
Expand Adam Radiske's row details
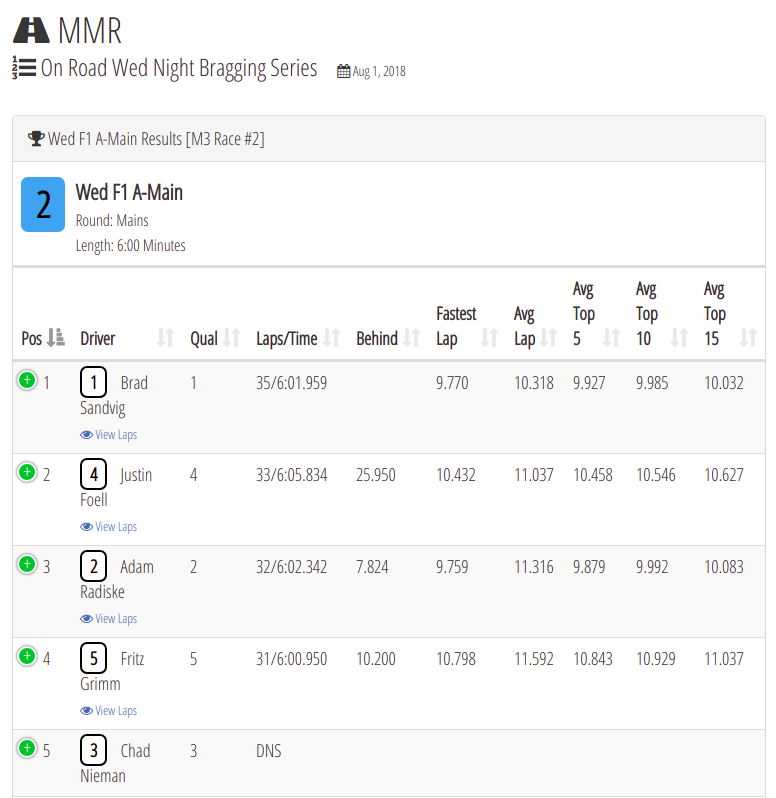click(27, 564)
